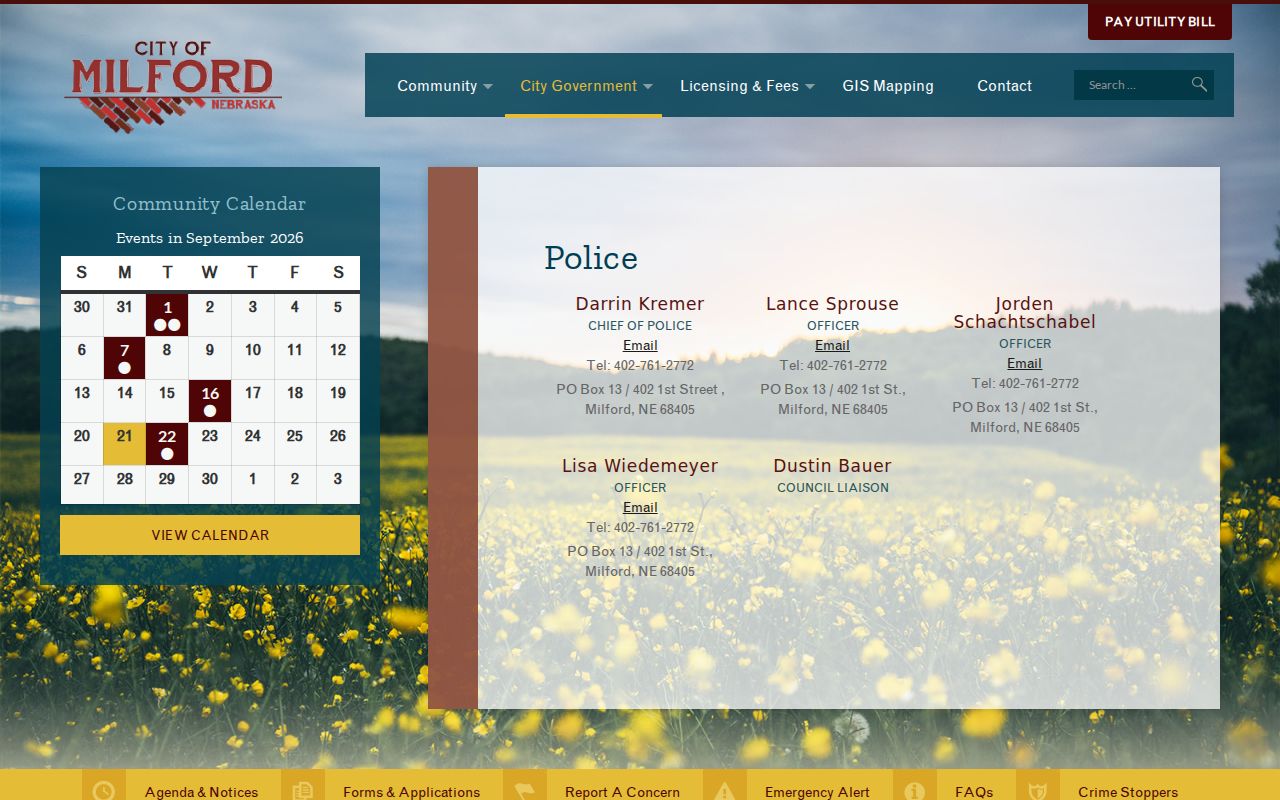Screen dimensions: 1280x800
Task: Select highlighted day 21 in the calendar
Action: [x=124, y=444]
